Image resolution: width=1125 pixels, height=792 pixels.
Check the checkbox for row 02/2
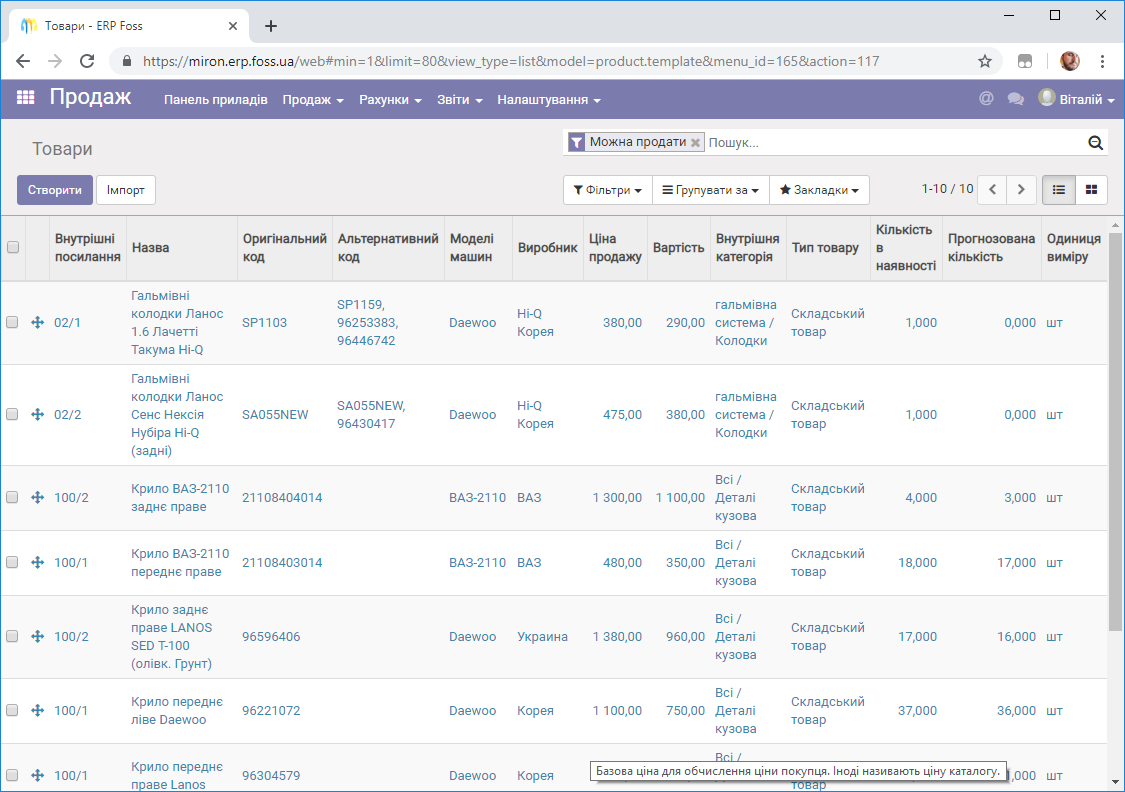pyautogui.click(x=12, y=415)
